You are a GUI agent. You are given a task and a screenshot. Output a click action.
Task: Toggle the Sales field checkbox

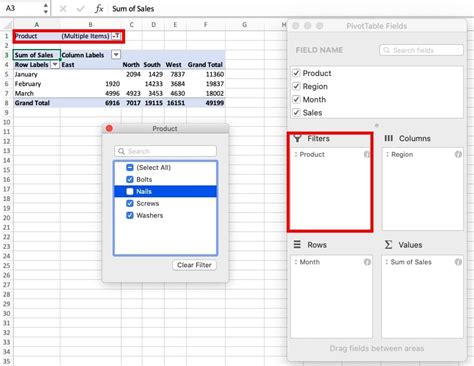(296, 113)
